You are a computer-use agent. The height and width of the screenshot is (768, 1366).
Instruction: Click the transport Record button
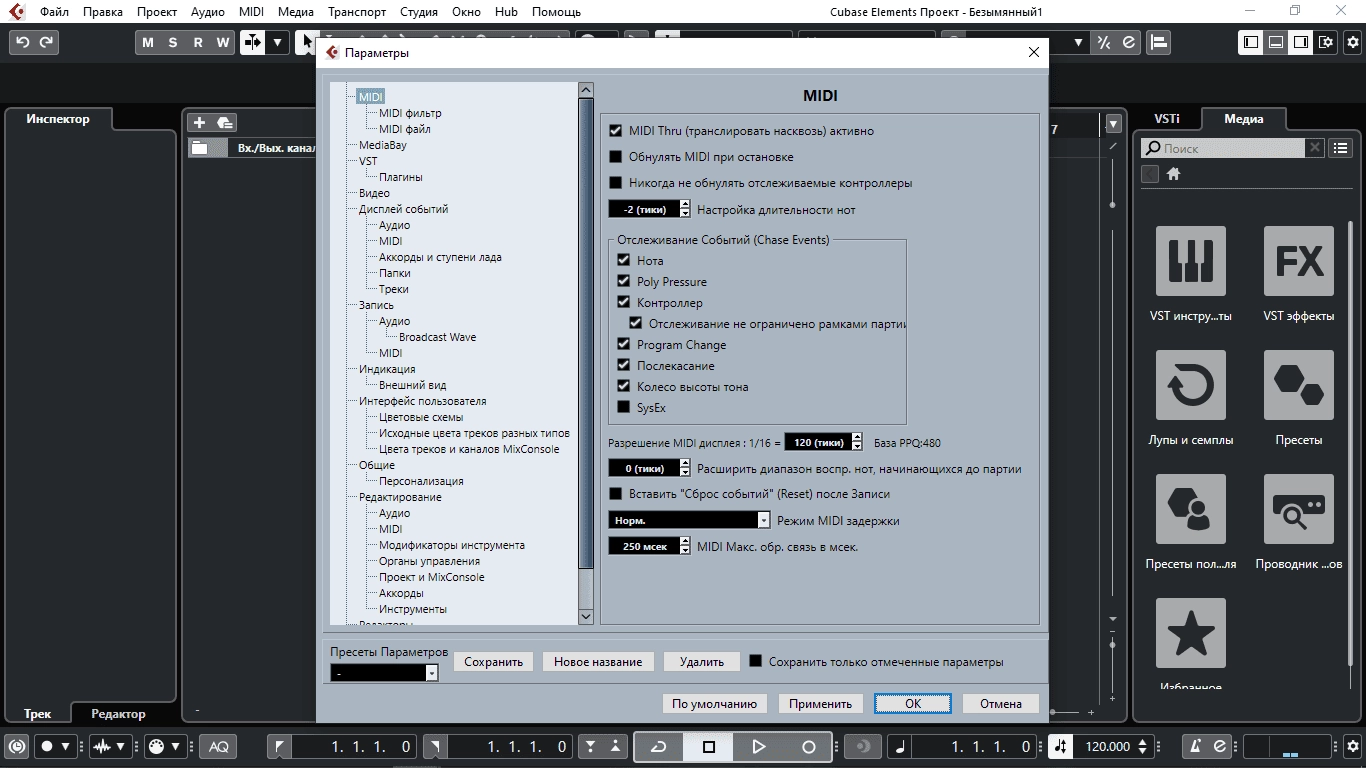point(809,746)
